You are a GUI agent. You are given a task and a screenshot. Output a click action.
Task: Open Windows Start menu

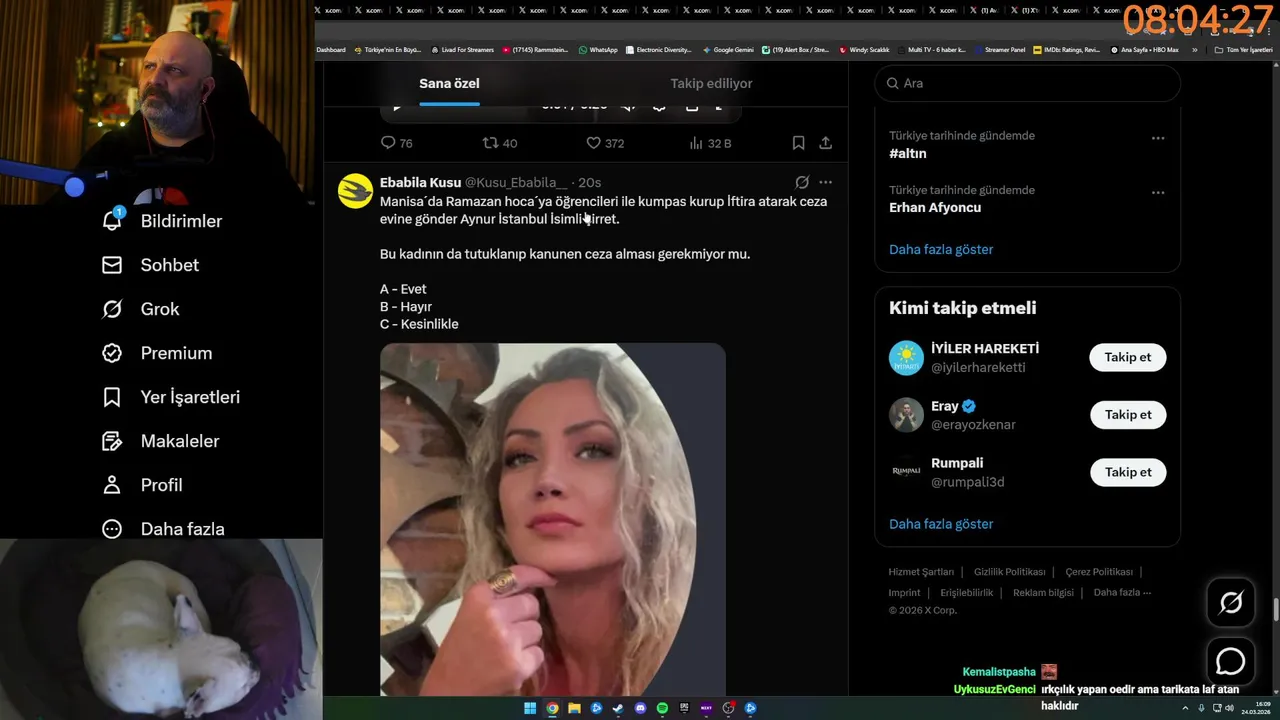pyautogui.click(x=530, y=708)
